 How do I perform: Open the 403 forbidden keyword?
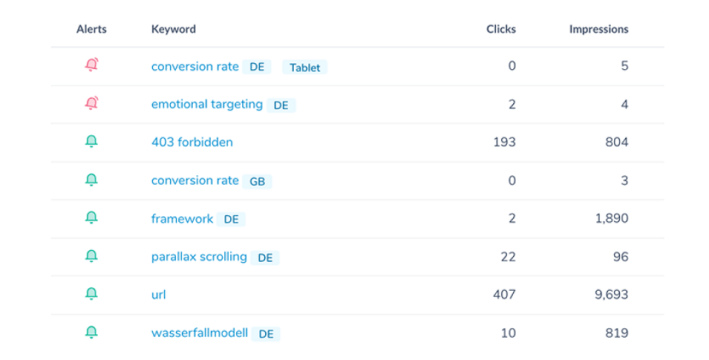point(192,142)
